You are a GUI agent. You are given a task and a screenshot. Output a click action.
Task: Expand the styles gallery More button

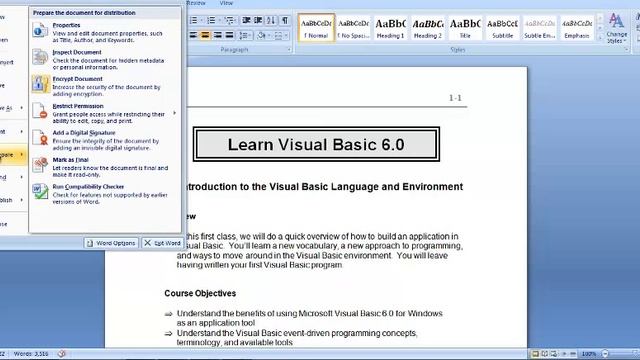[600, 37]
